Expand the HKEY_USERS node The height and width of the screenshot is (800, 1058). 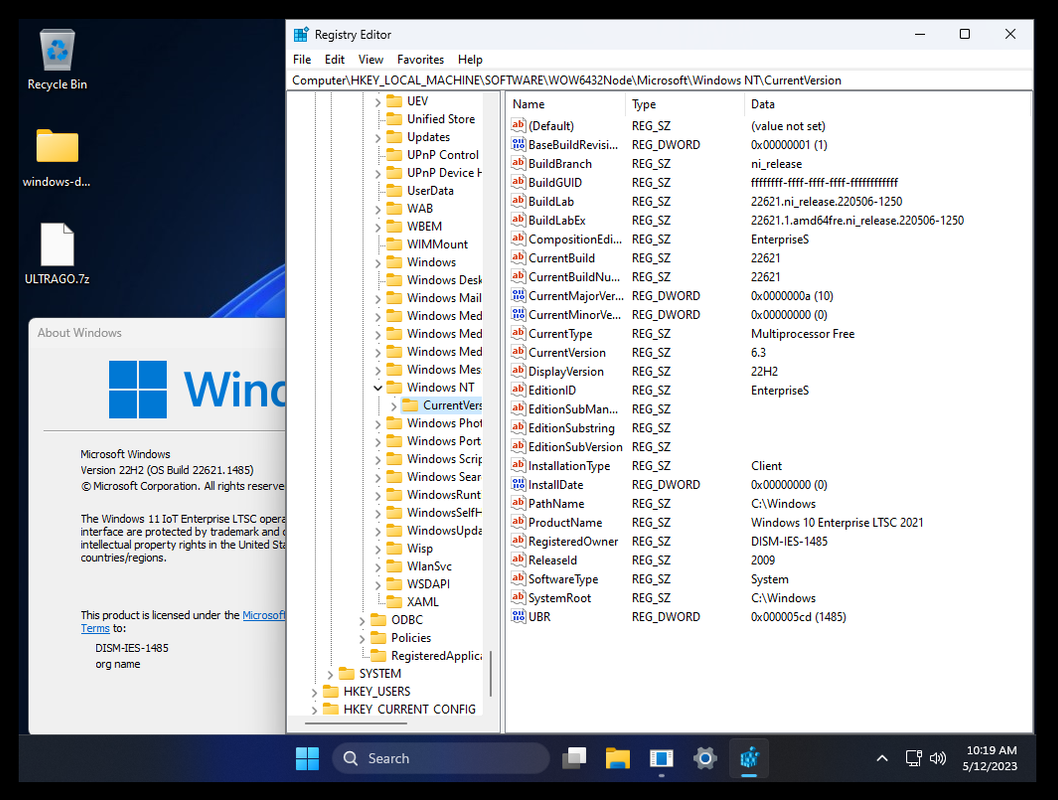click(x=314, y=691)
